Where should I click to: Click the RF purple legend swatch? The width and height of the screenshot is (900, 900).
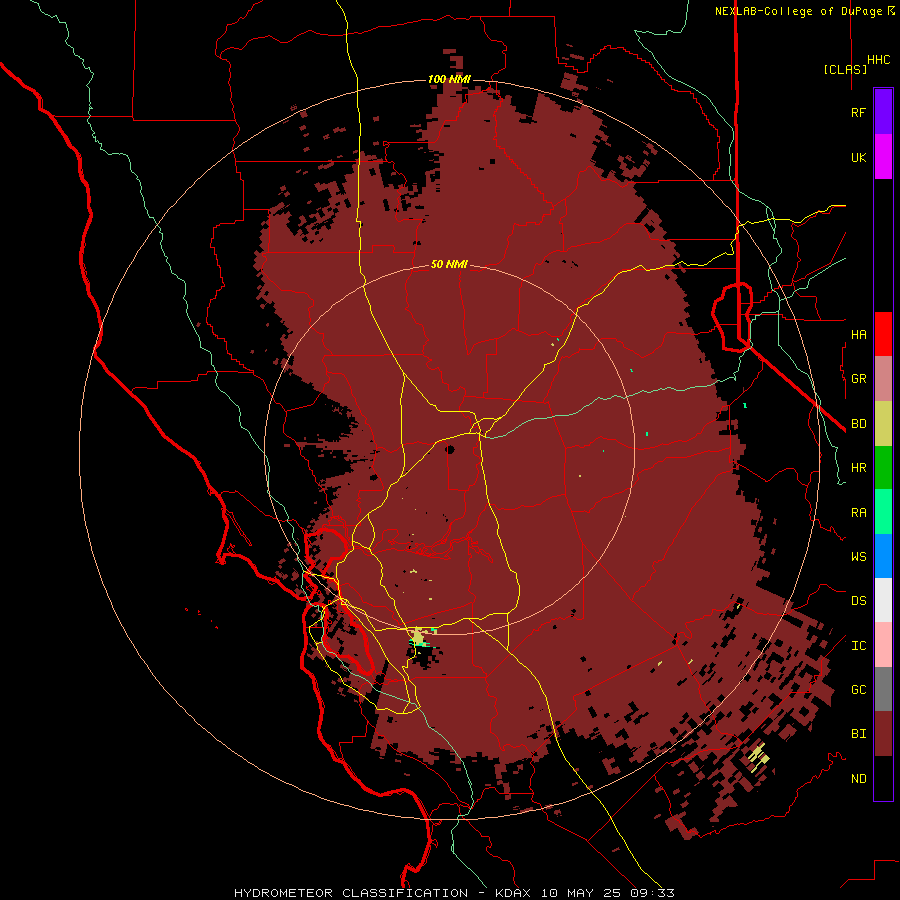pos(883,112)
